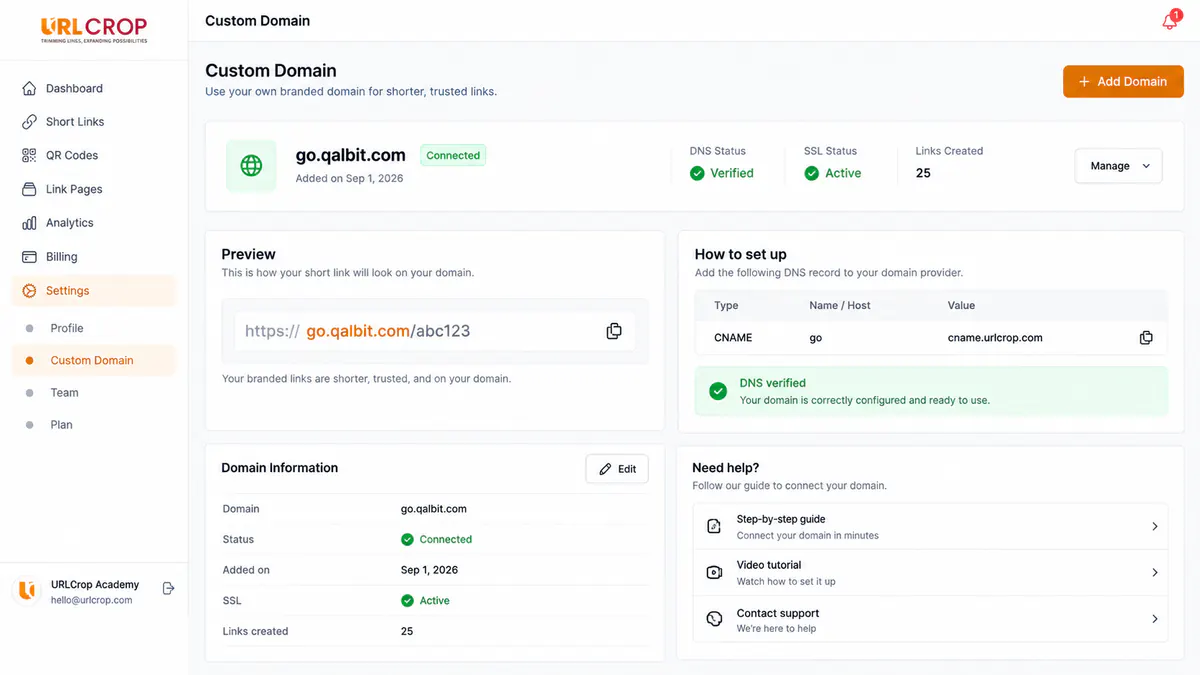The image size is (1200, 675).
Task: Click "Added on Sep 1, 2026" text
Action: pos(349,178)
